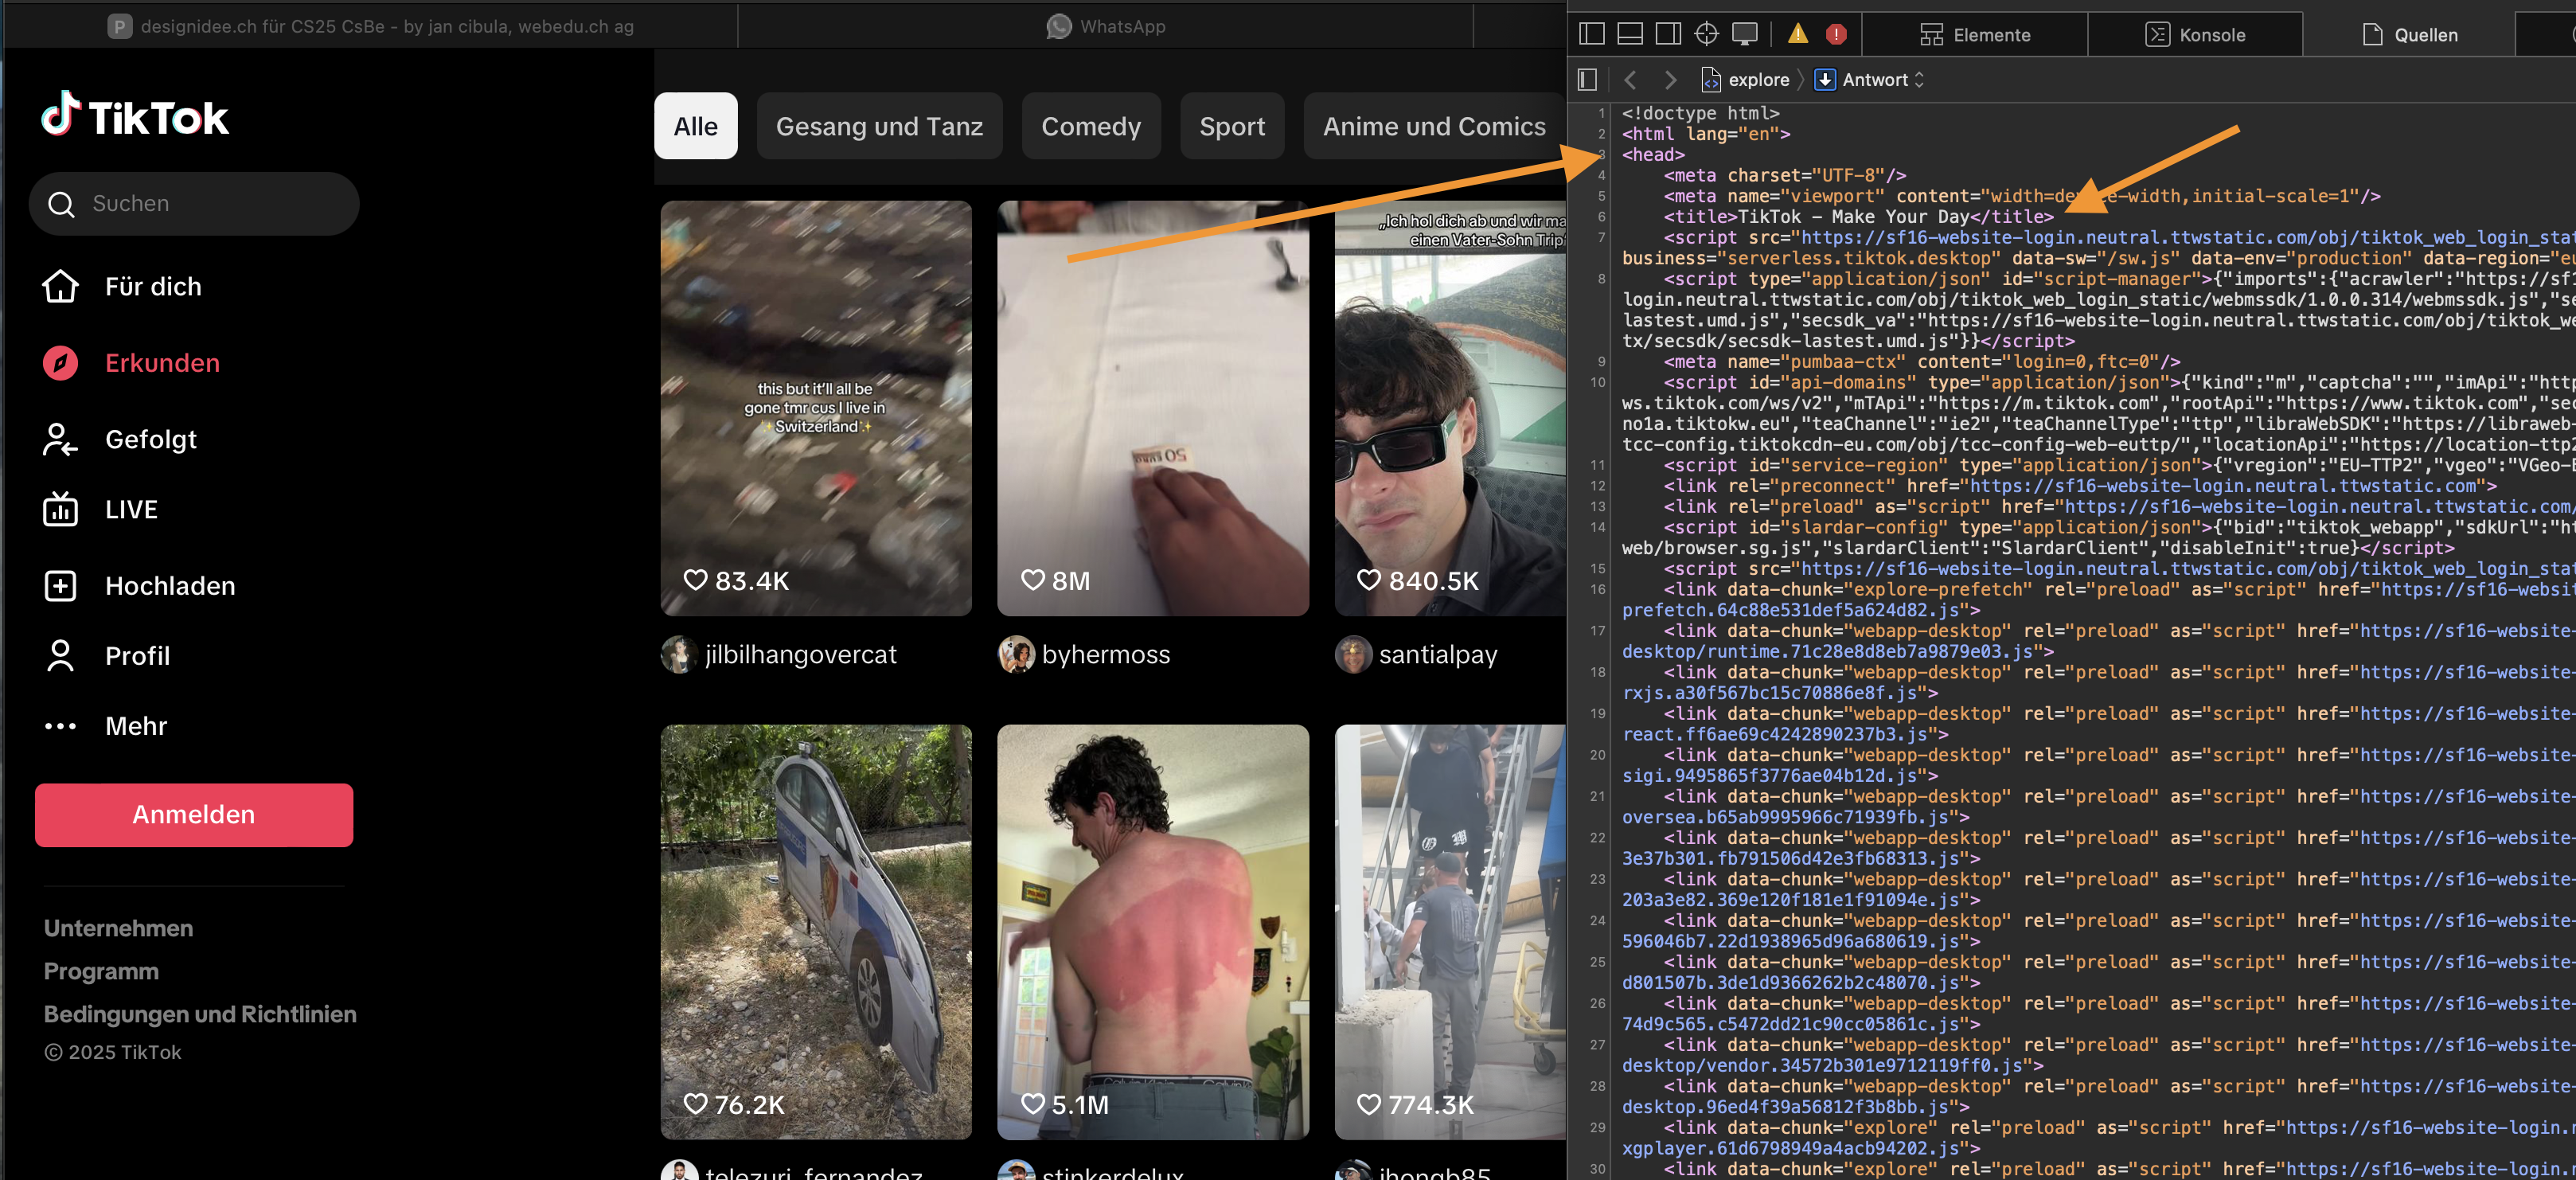Expand the Mehr menu in the sidebar

[x=136, y=726]
